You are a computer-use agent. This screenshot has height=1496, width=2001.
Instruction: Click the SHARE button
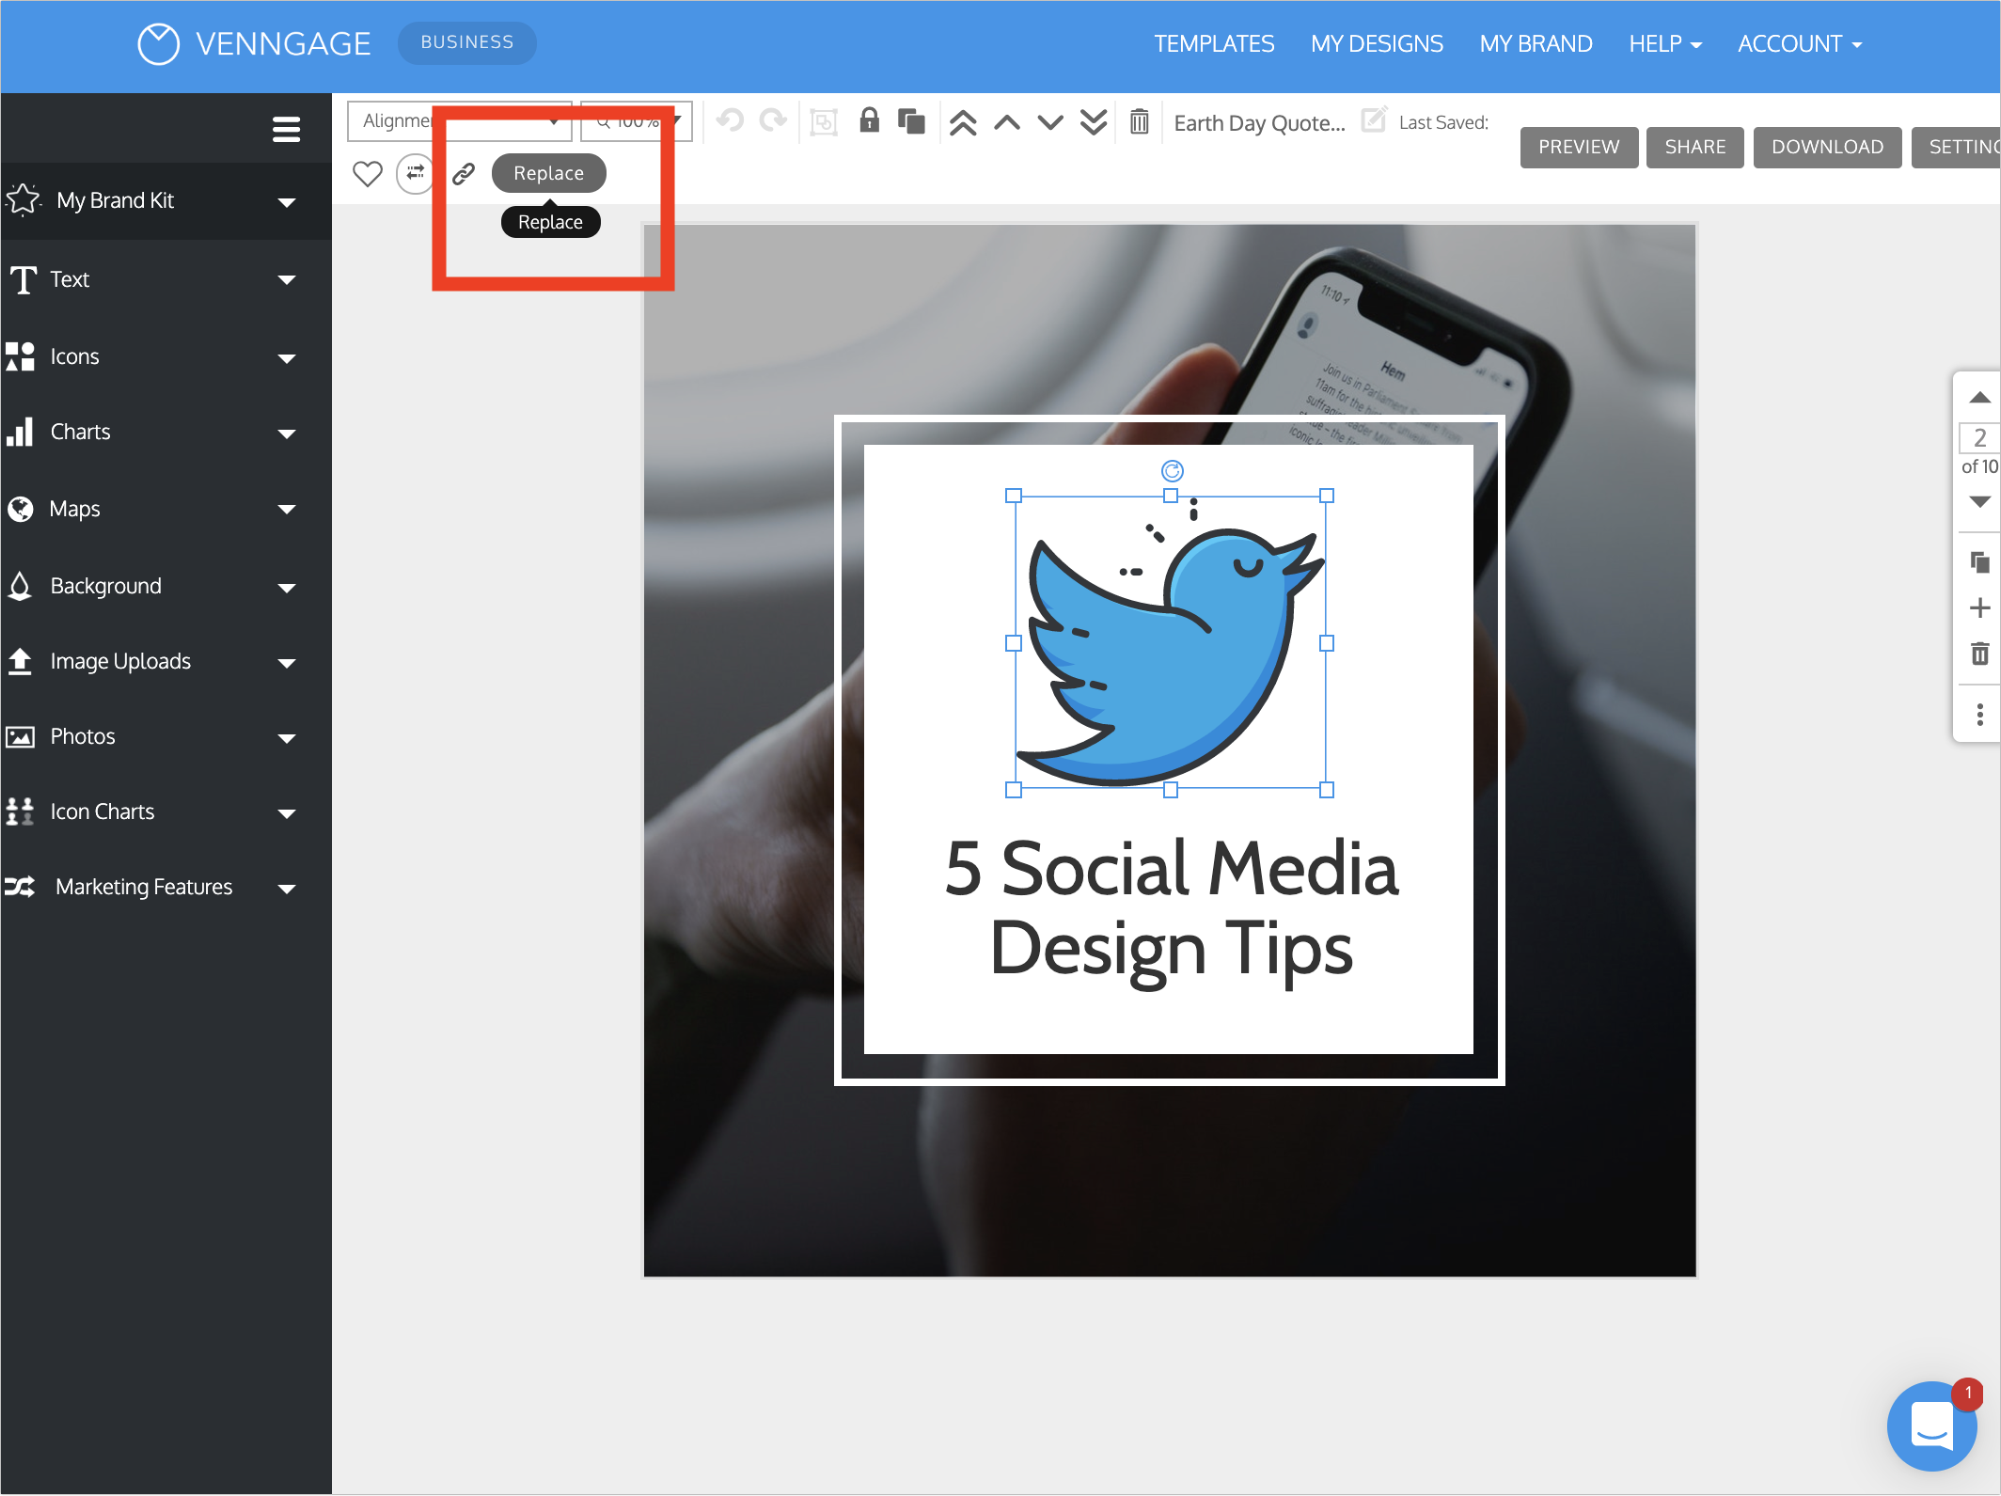click(x=1694, y=147)
